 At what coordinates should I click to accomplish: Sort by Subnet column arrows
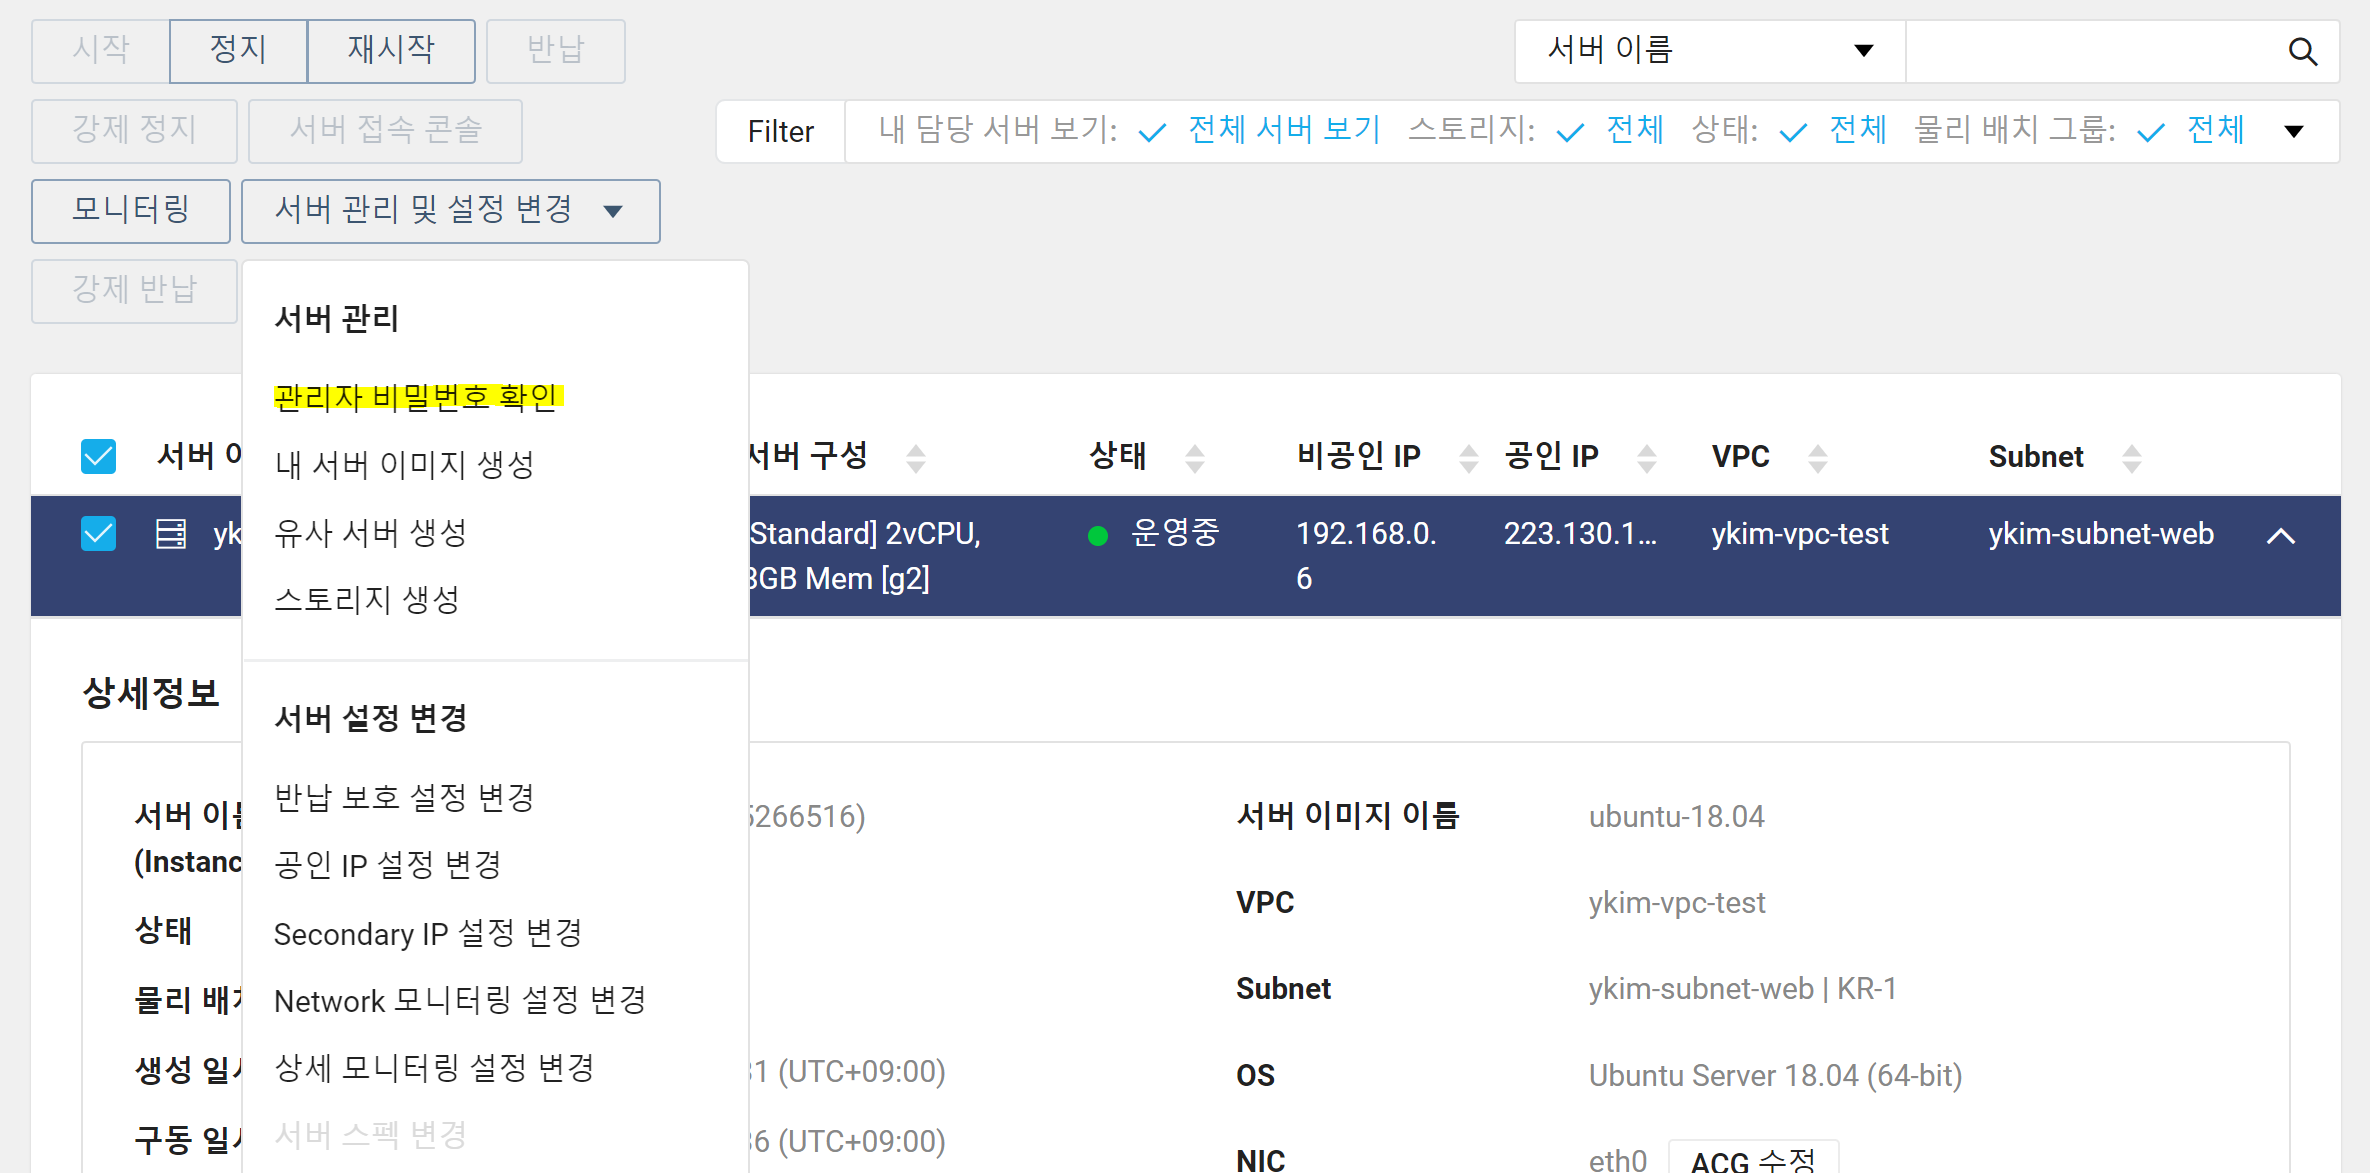pos(2131,458)
